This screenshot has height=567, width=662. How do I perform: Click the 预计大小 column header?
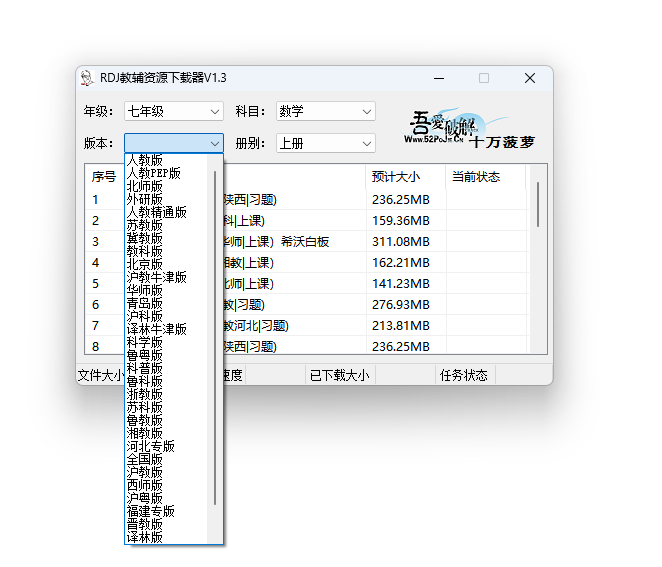pos(396,177)
